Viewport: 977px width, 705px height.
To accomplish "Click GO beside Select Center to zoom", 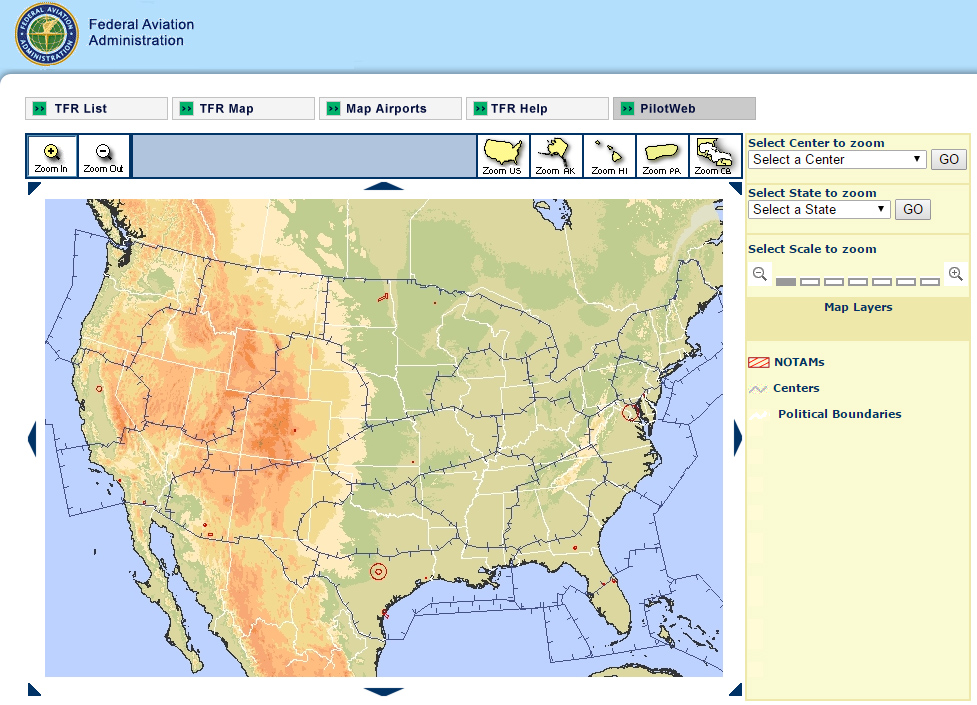I will [x=948, y=159].
